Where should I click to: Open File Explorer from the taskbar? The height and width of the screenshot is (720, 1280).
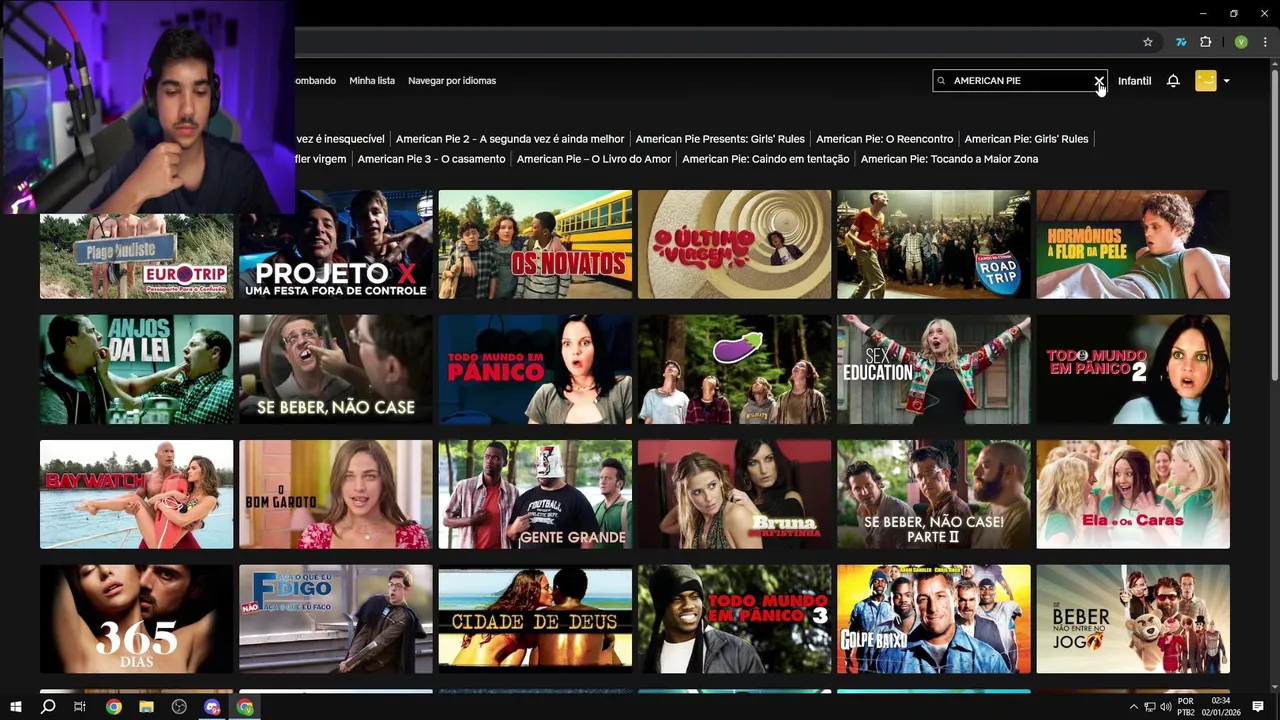[x=146, y=707]
